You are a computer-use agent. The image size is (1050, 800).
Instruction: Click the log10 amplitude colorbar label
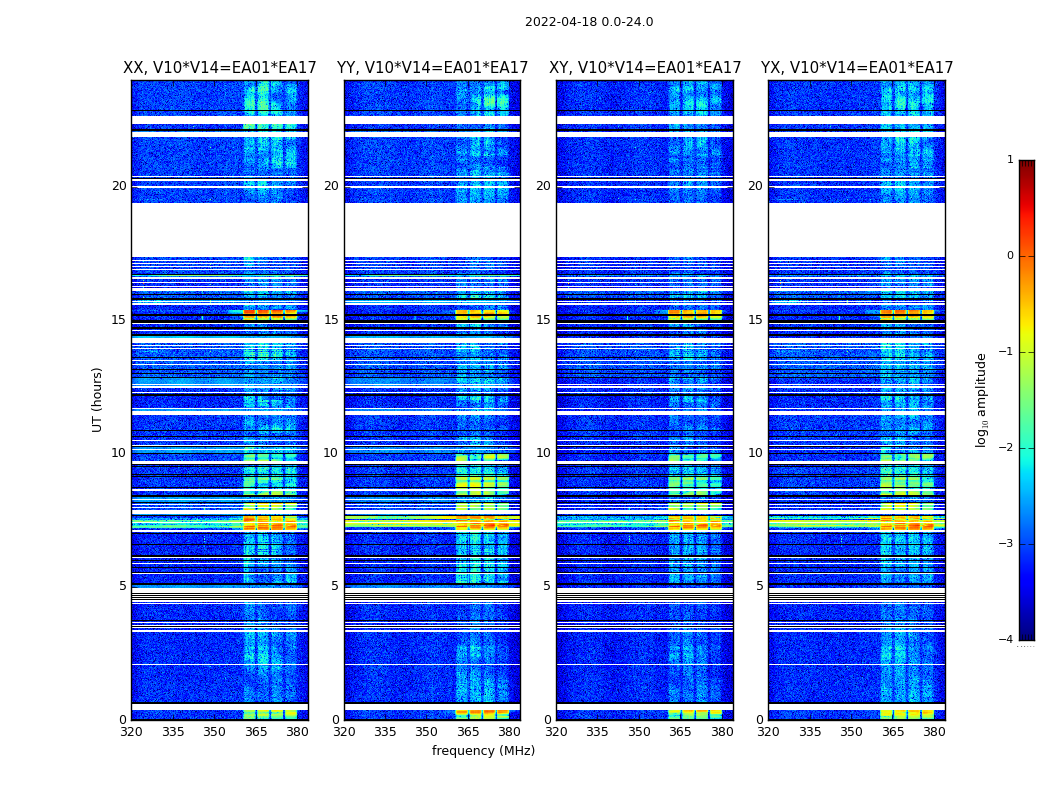coord(981,400)
